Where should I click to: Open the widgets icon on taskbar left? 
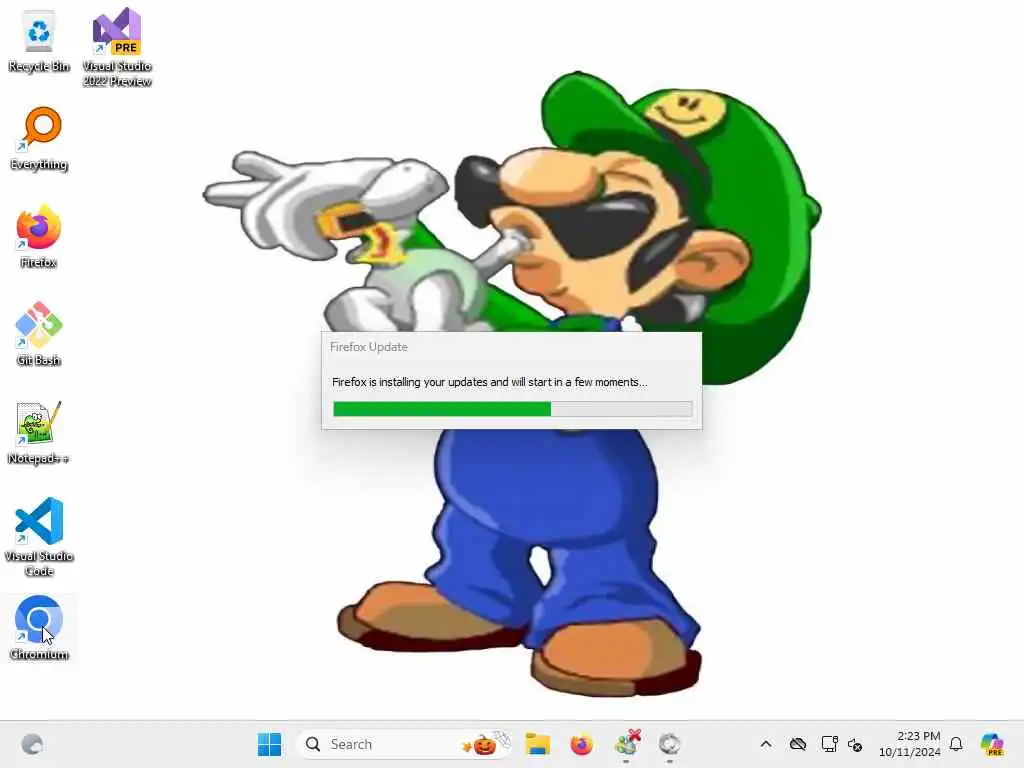pos(32,744)
